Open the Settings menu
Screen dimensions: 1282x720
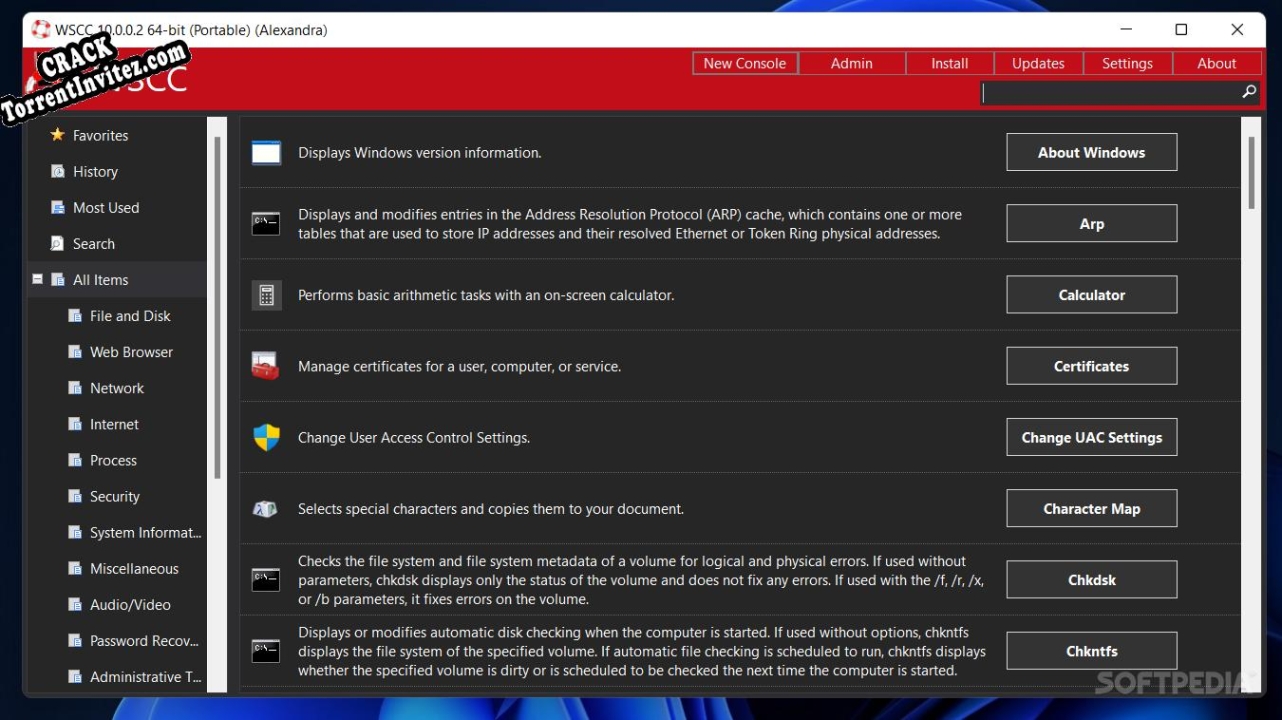tap(1127, 62)
